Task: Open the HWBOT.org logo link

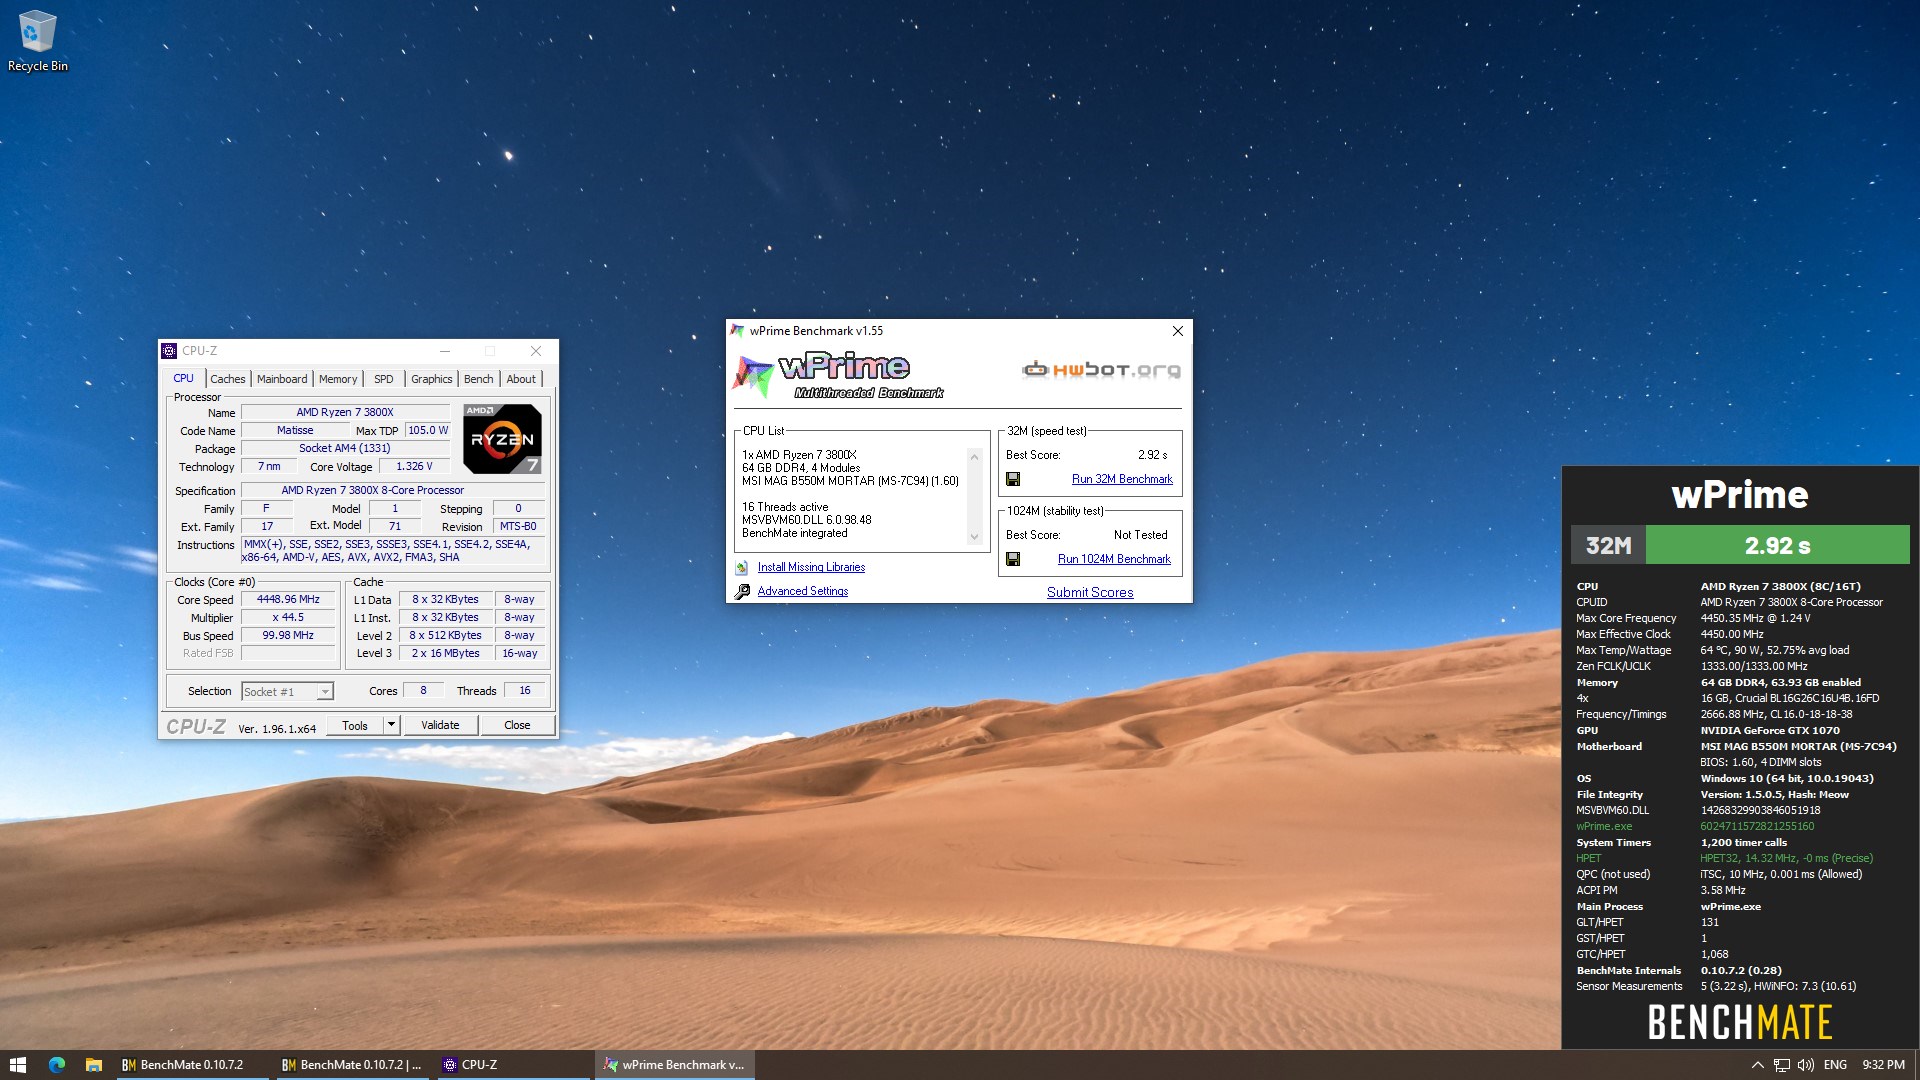Action: tap(1101, 370)
